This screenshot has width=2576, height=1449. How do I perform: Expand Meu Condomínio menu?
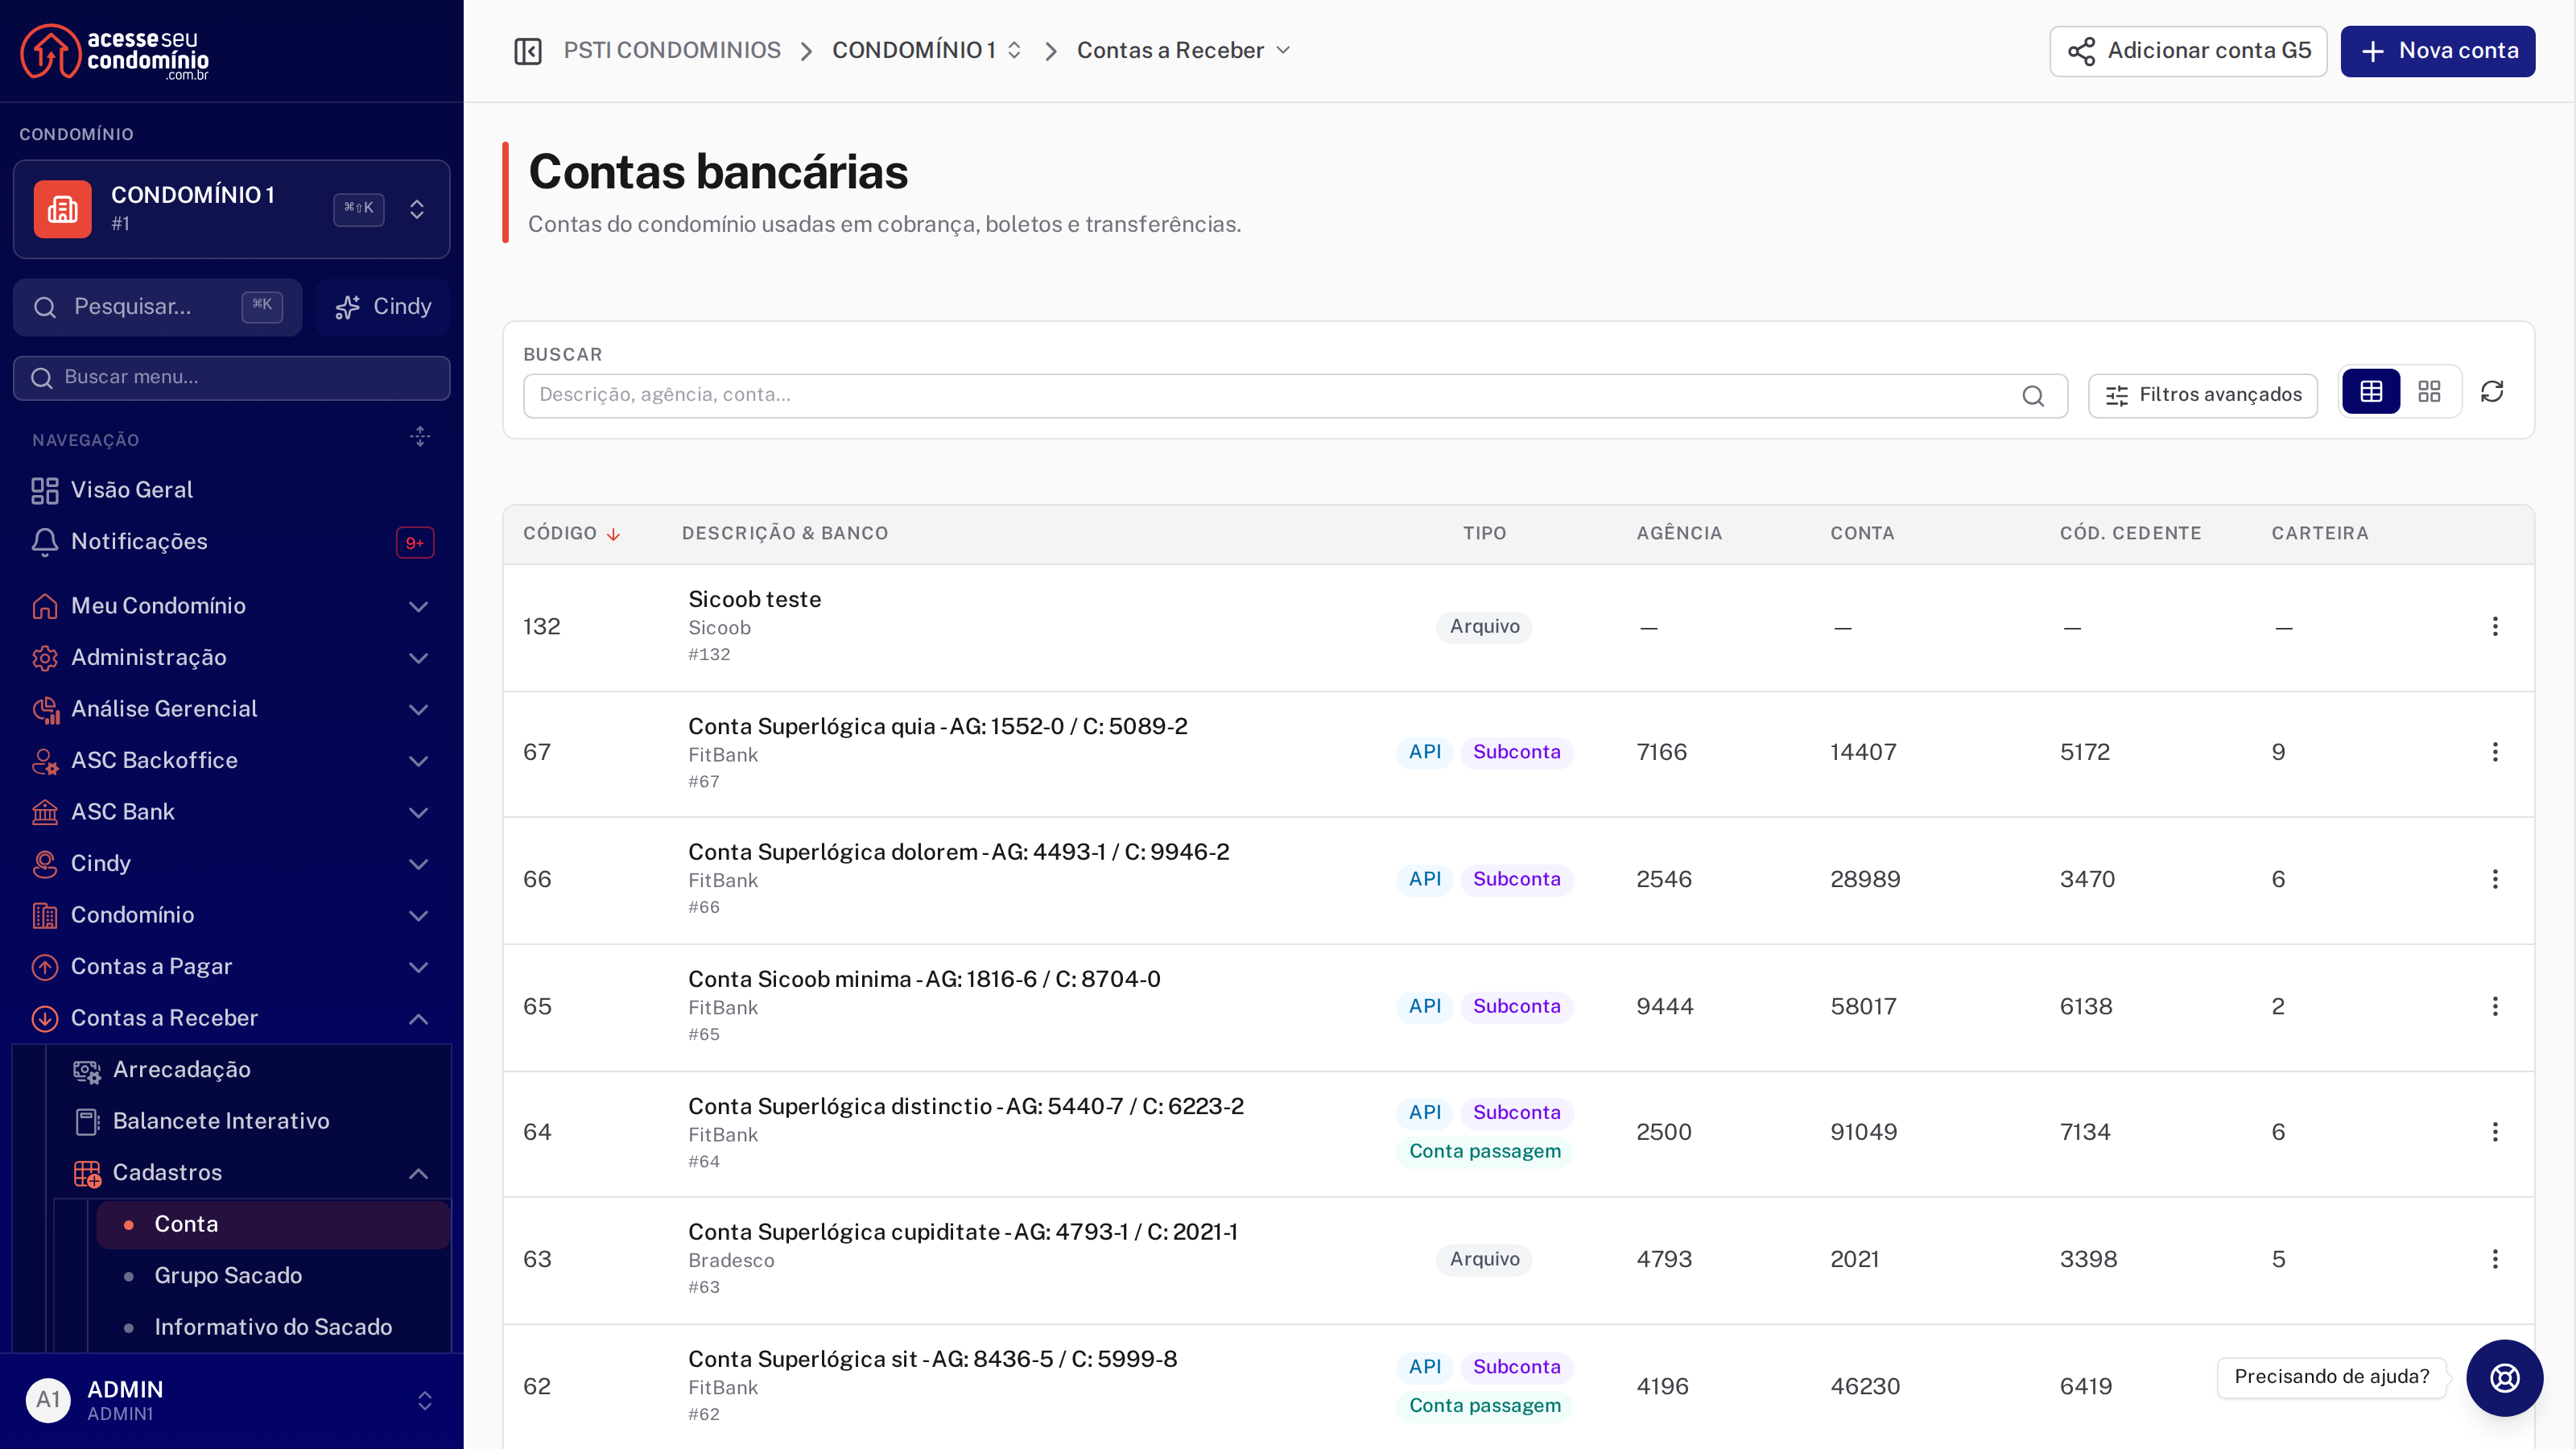[x=231, y=606]
